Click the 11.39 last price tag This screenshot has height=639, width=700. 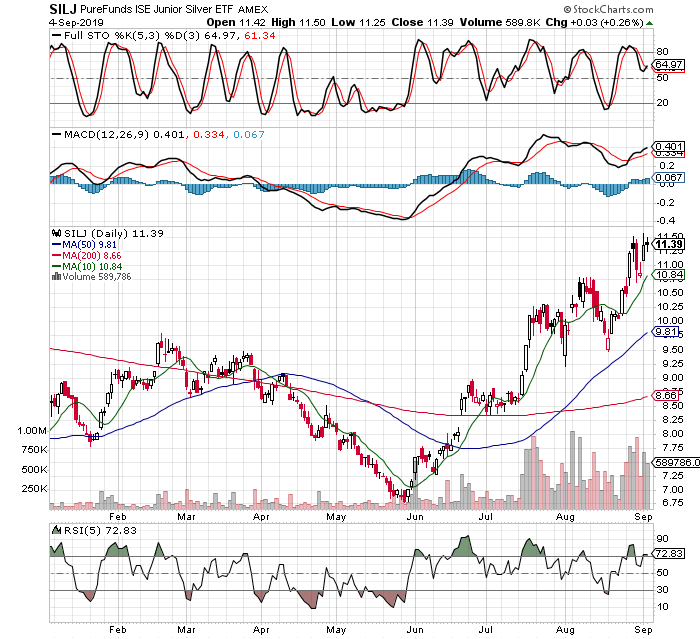[669, 244]
